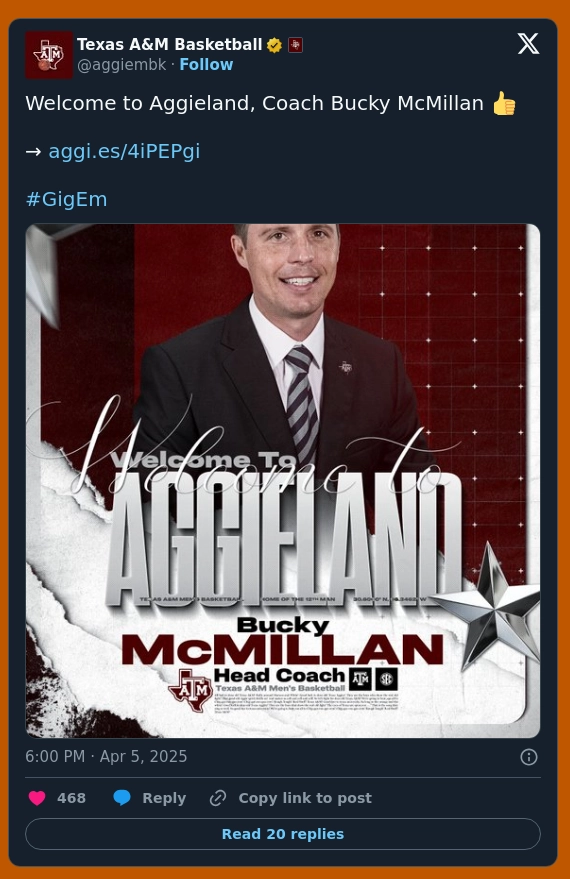Screen dimensions: 570x879
Task: Click the 468 likes count
Action: [x=71, y=798]
